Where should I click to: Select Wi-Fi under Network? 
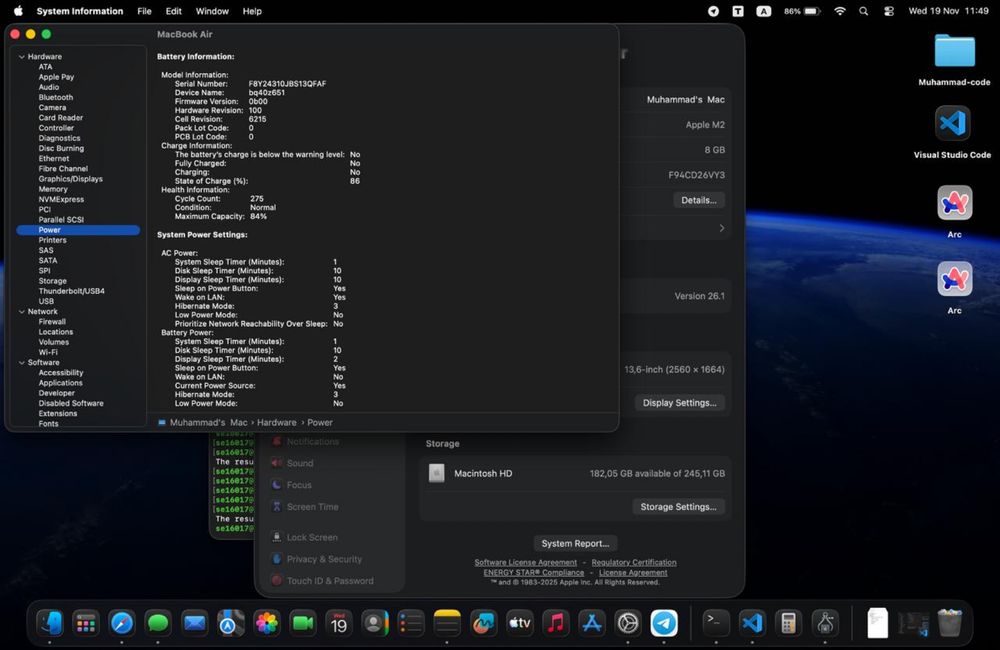point(48,353)
